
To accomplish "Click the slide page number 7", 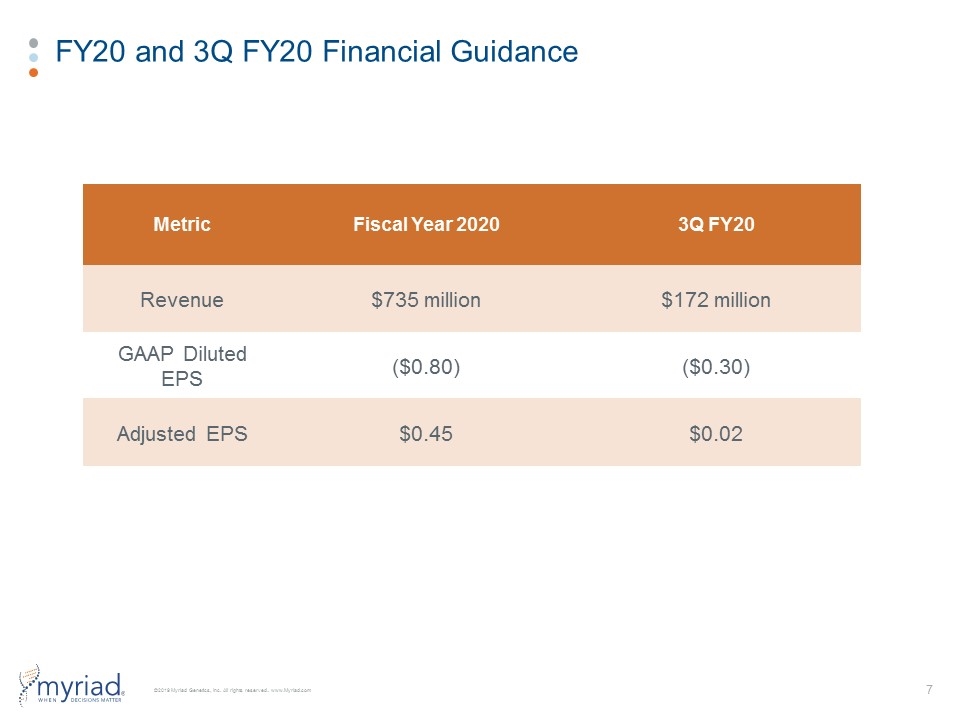I will (929, 689).
